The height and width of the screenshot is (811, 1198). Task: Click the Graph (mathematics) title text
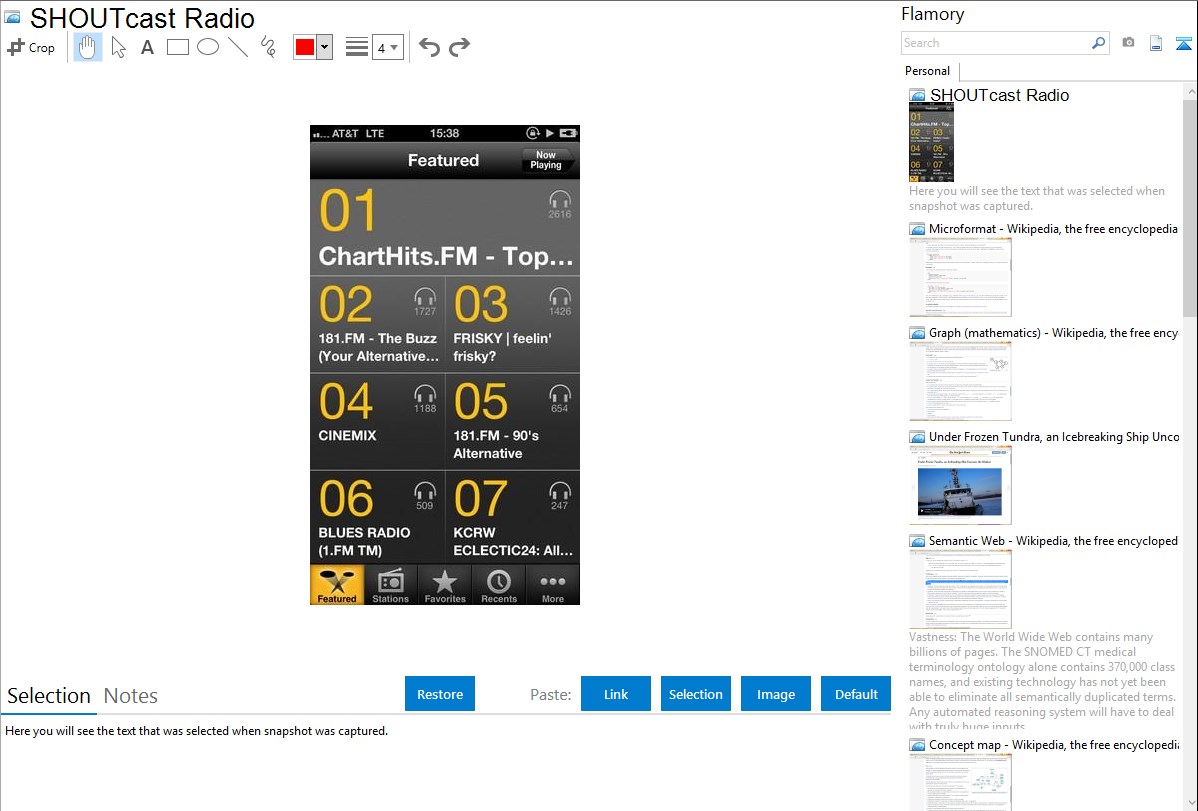coord(1053,333)
